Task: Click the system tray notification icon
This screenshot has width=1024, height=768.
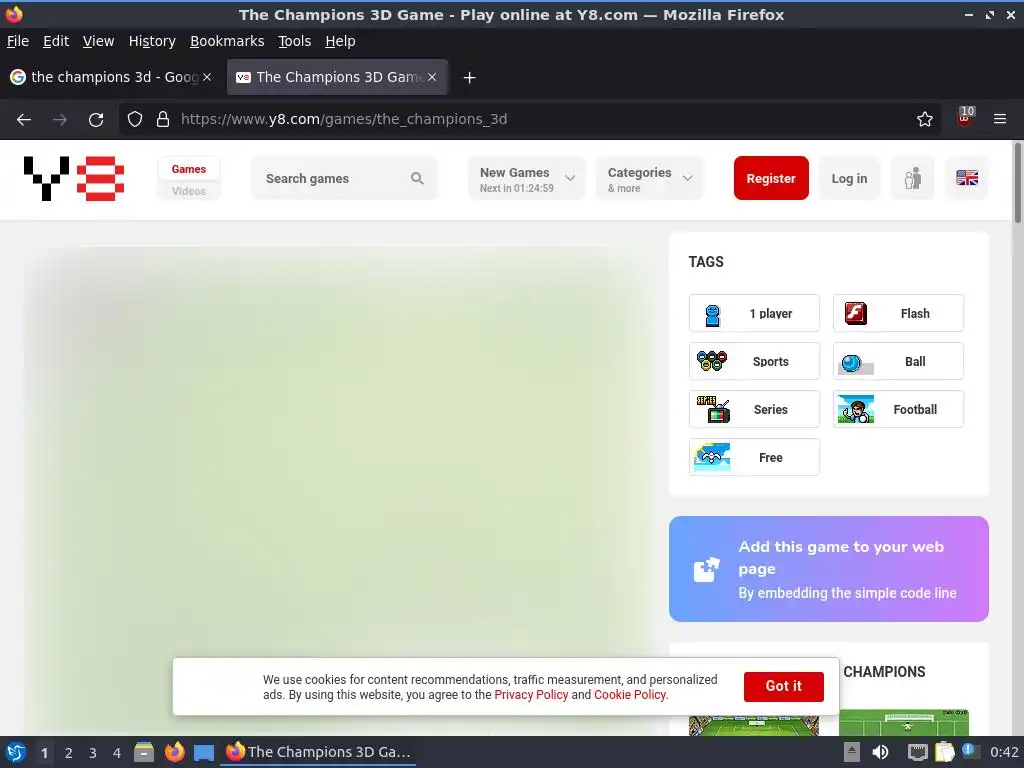Action: point(970,751)
